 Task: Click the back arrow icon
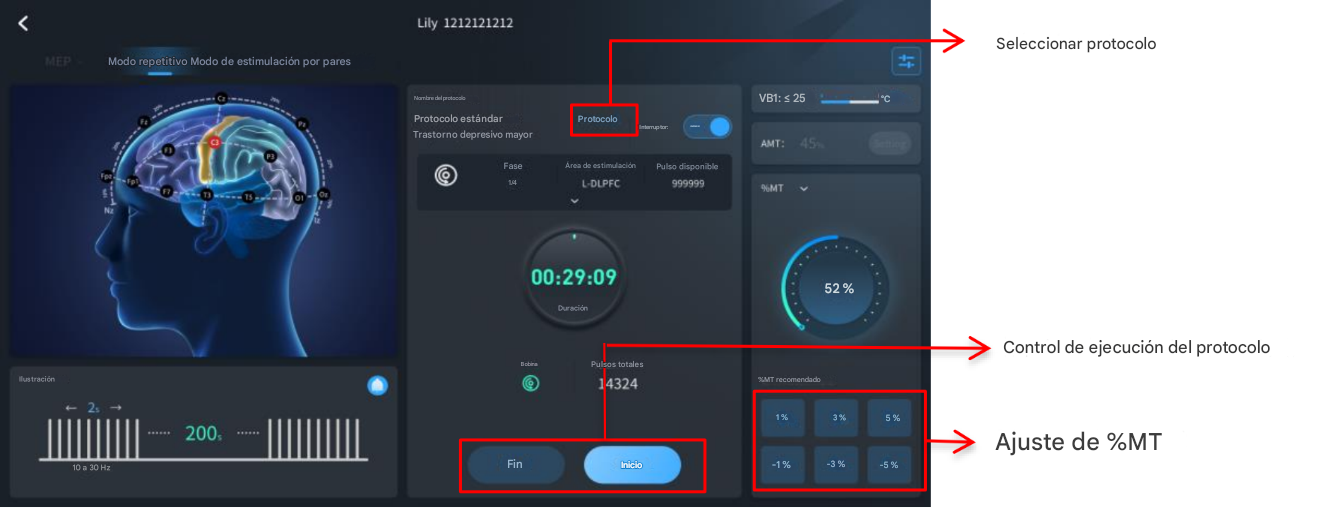[23, 23]
